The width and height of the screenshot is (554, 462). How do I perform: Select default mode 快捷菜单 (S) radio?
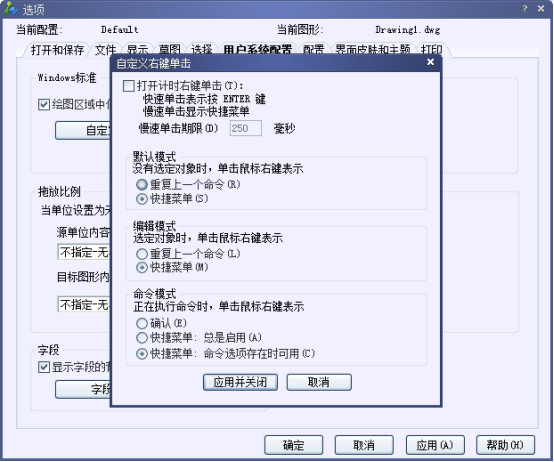click(142, 199)
